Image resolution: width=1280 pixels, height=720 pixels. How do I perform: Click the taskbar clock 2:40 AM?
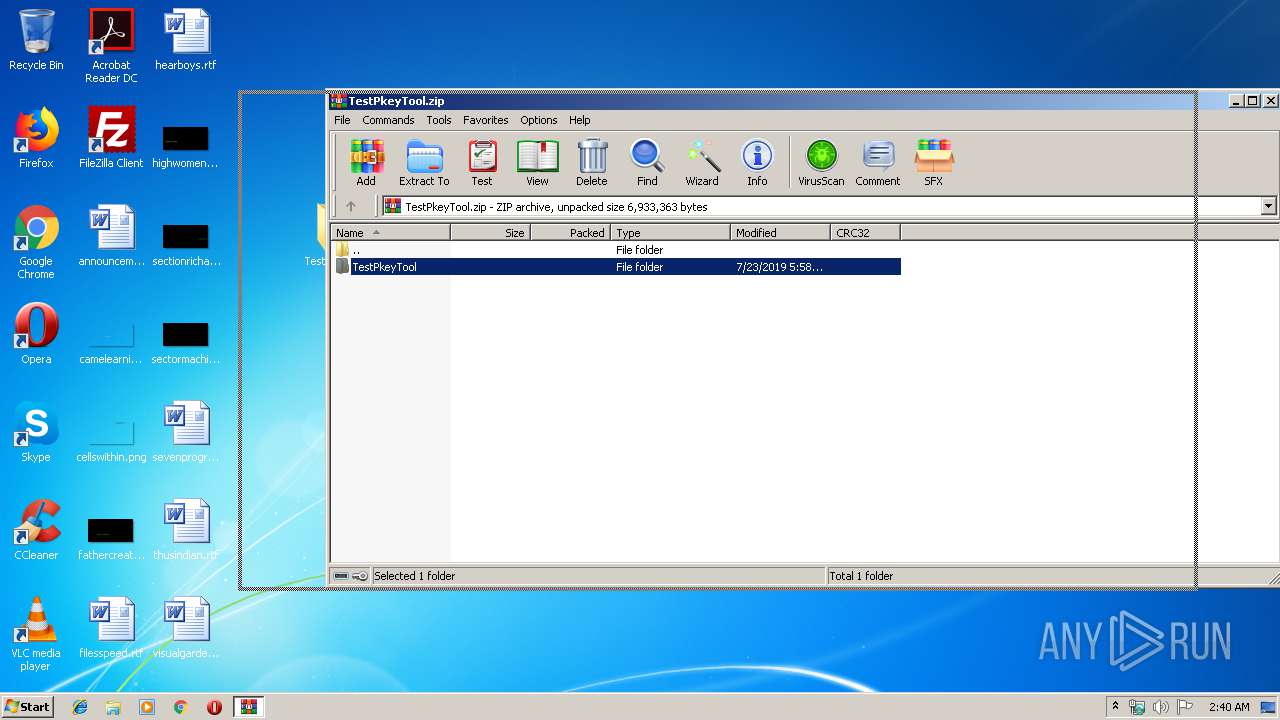1229,707
